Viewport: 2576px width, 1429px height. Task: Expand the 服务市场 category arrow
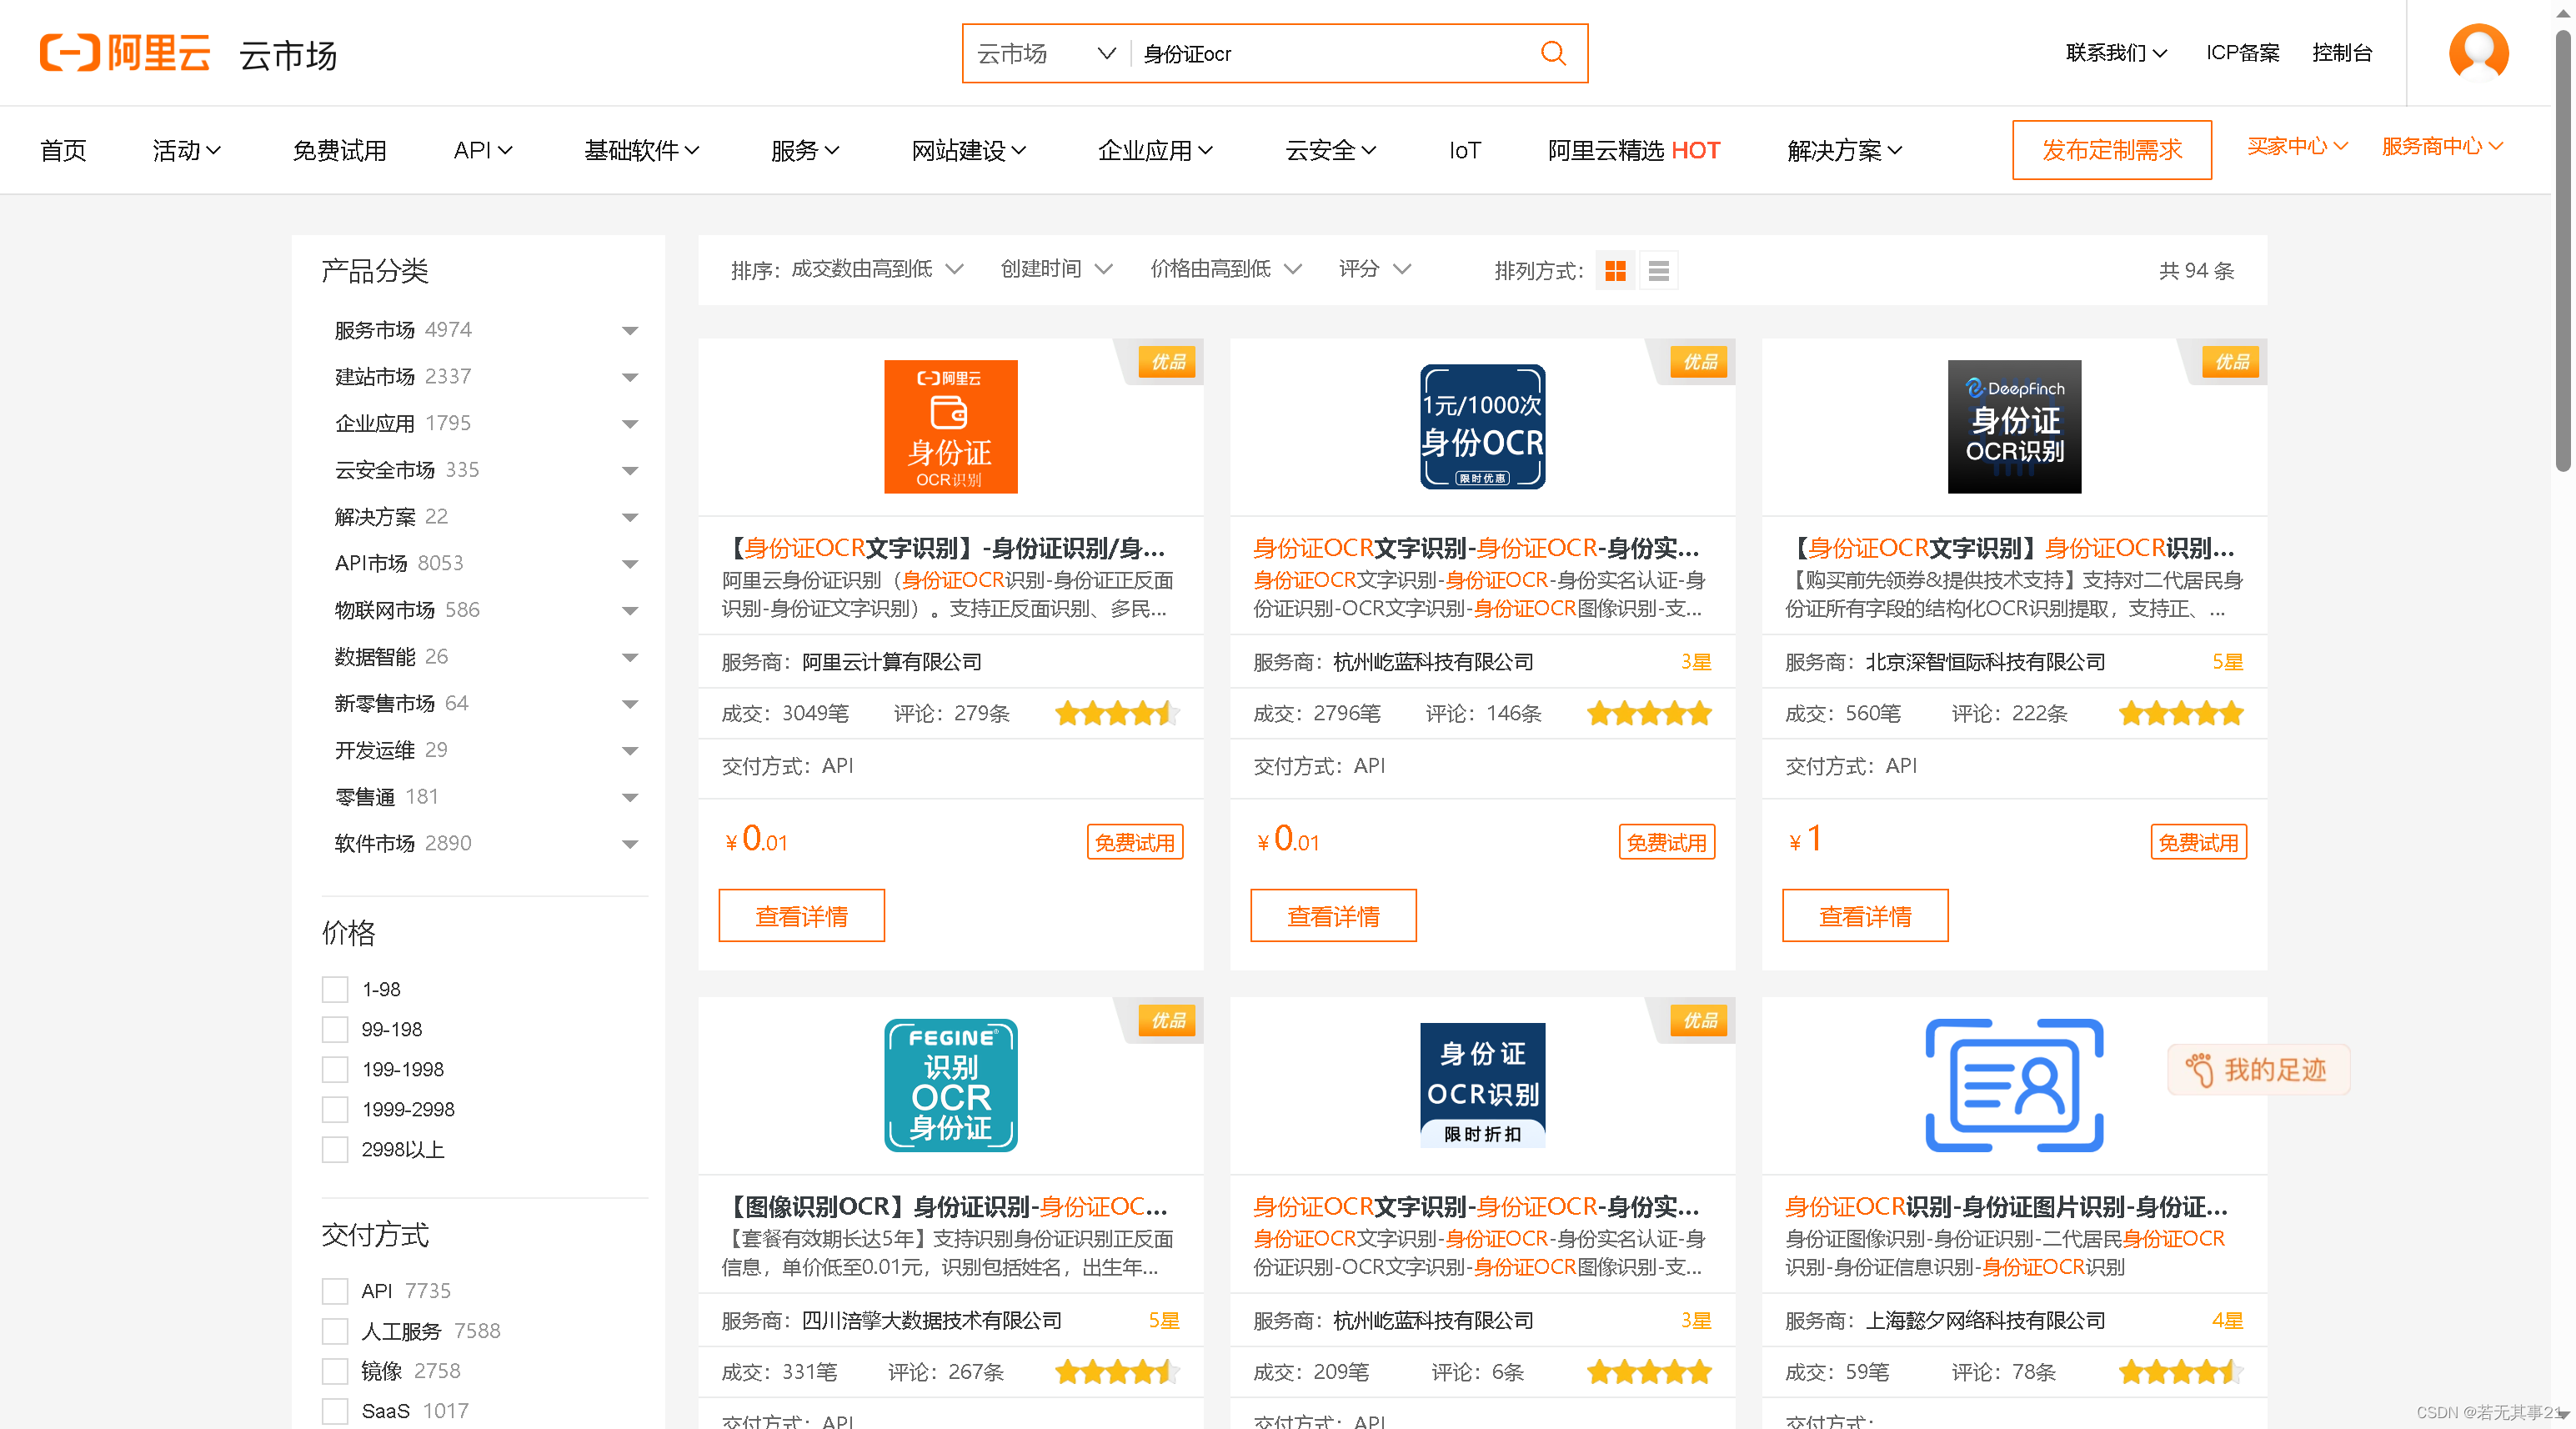coord(629,331)
